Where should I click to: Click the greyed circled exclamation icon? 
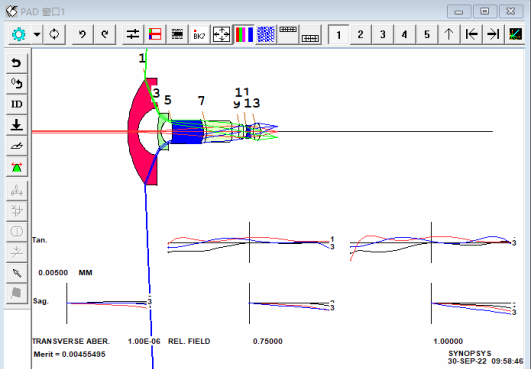click(17, 232)
